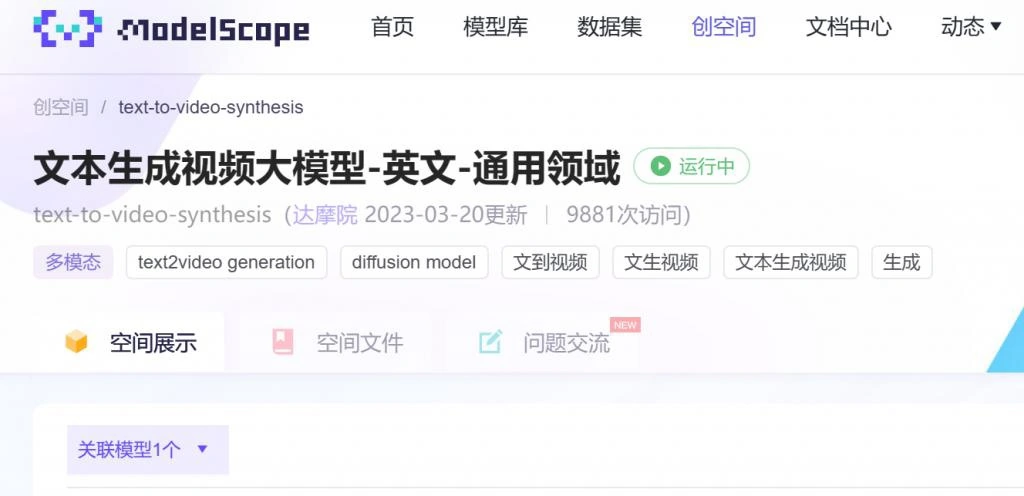Click the 创空间 breadcrumb link
Screen dimensions: 1024x496
point(61,107)
